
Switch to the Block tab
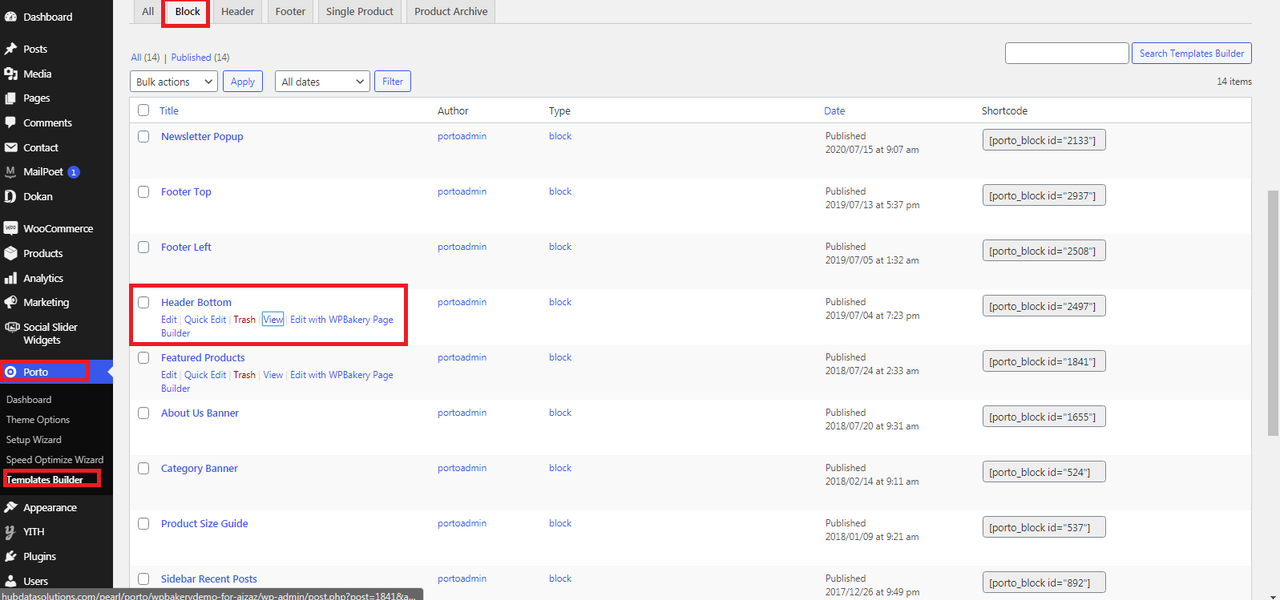[187, 12]
